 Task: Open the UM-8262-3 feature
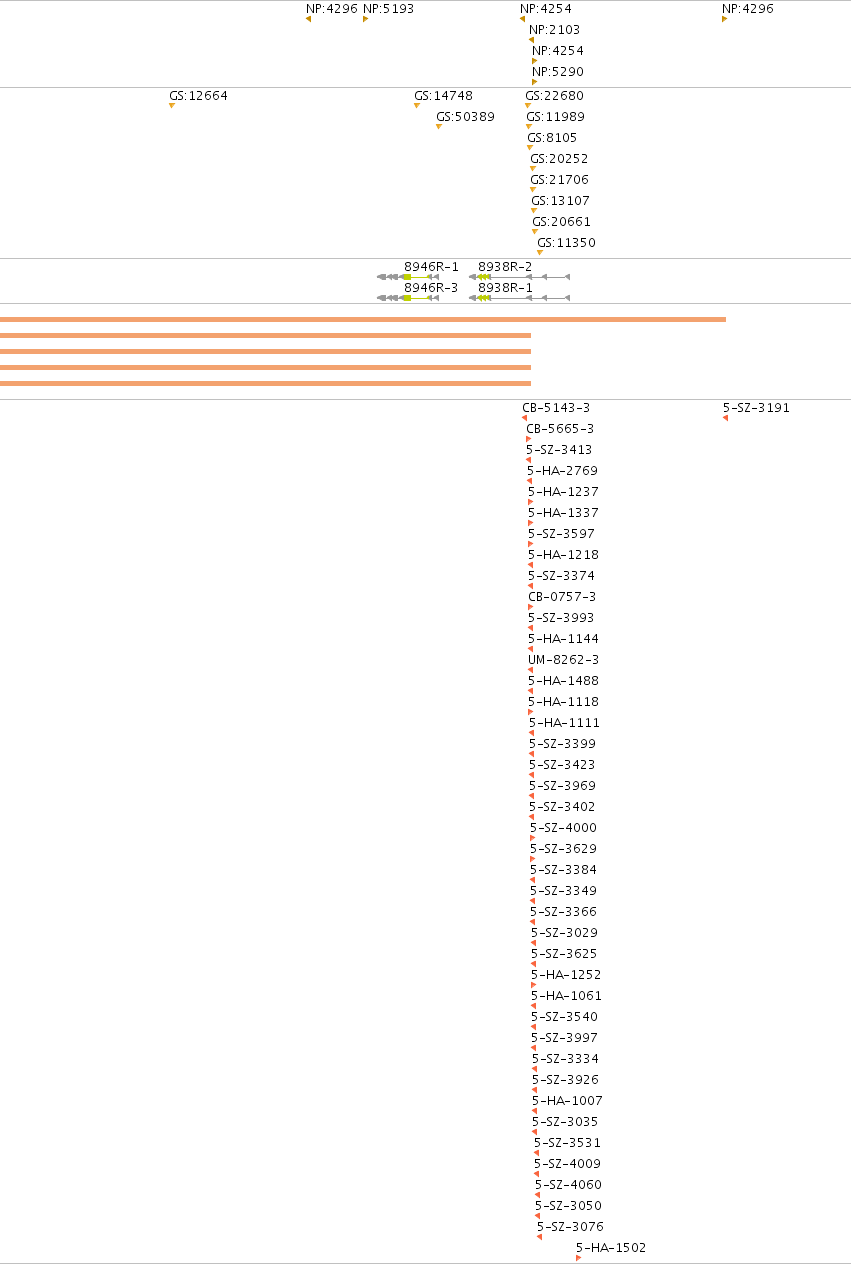(x=564, y=660)
